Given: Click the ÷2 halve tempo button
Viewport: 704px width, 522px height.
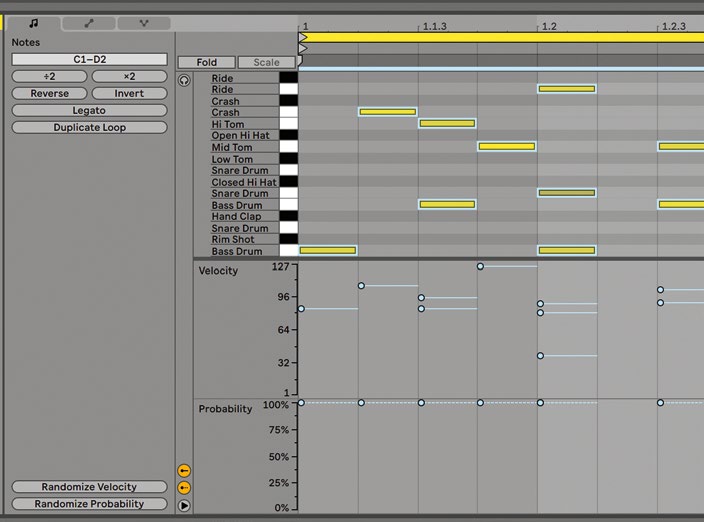Looking at the screenshot, I should [x=49, y=76].
